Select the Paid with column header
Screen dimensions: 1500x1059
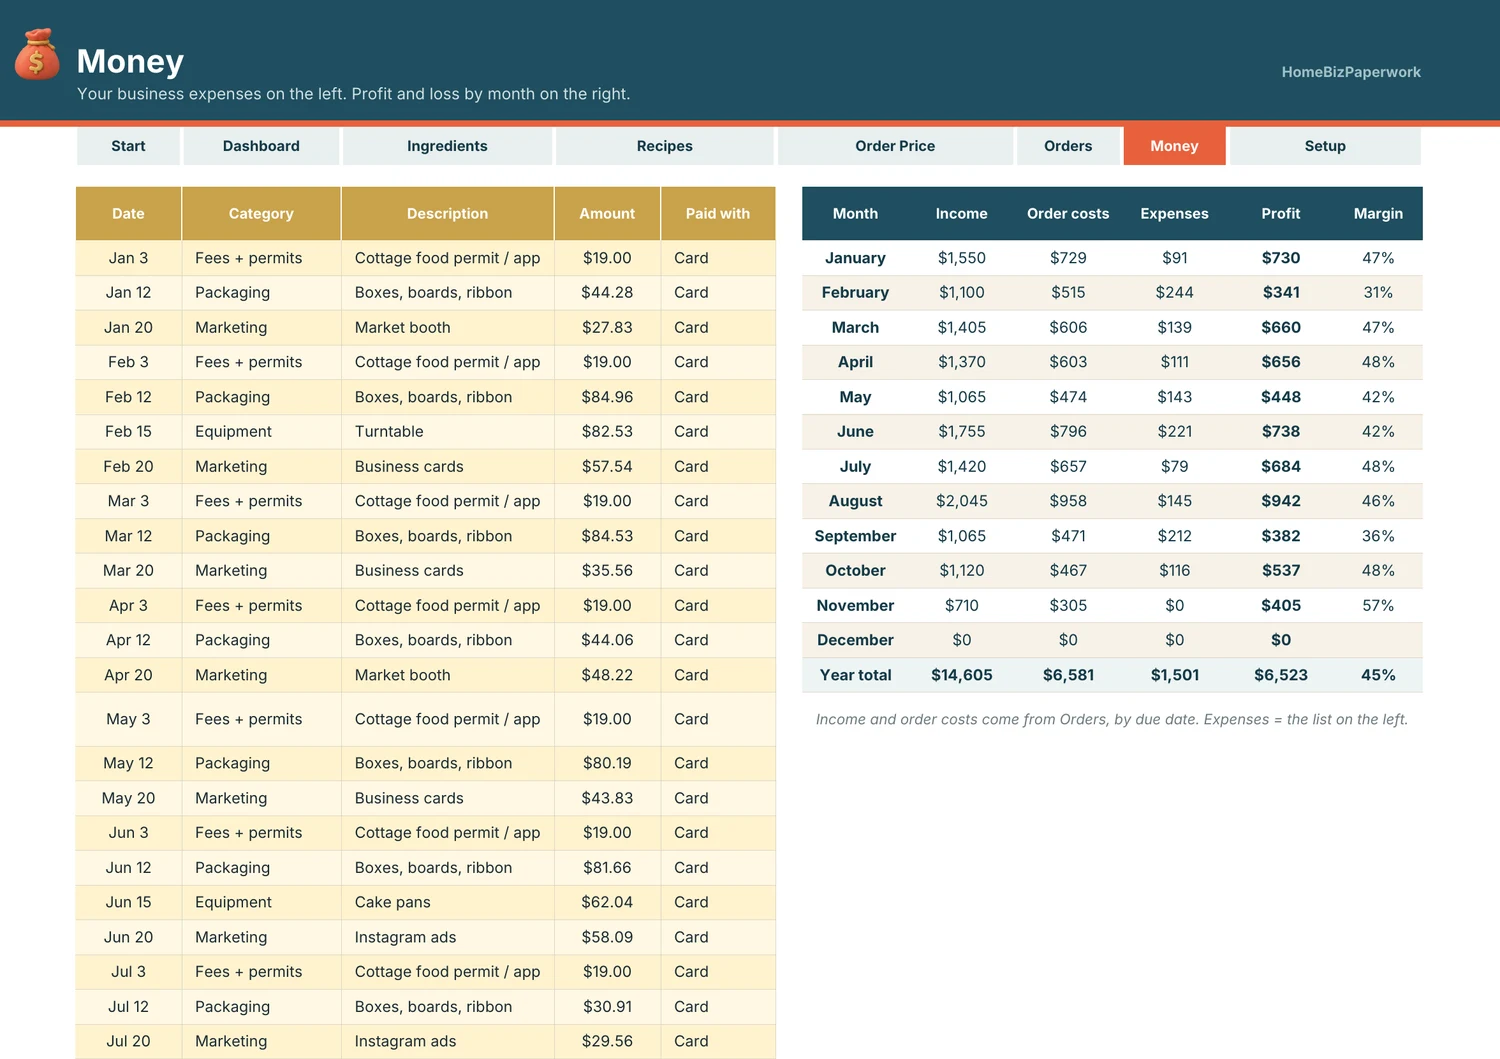718,214
